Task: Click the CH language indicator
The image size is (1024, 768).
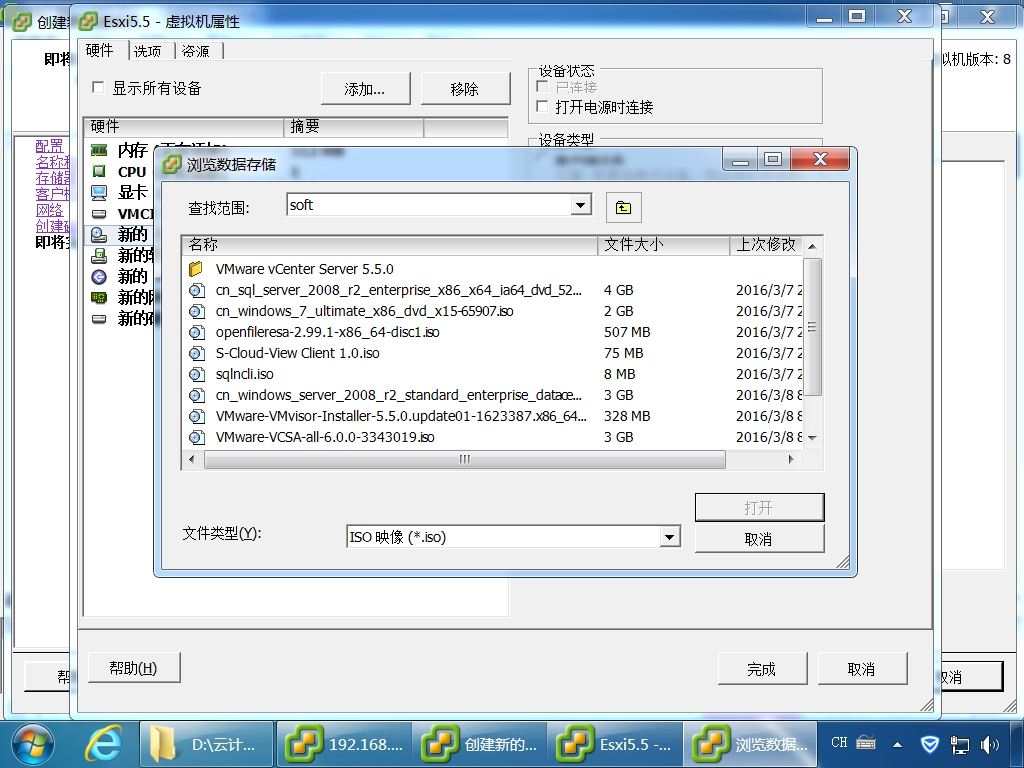Action: coord(839,743)
